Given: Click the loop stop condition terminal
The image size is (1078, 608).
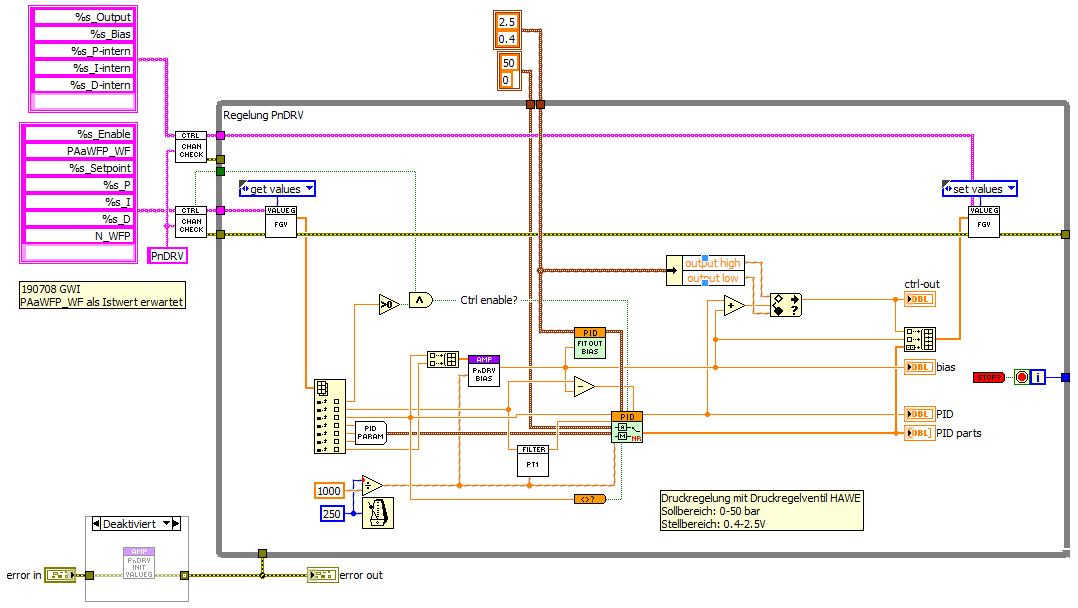Looking at the screenshot, I should tap(1022, 377).
